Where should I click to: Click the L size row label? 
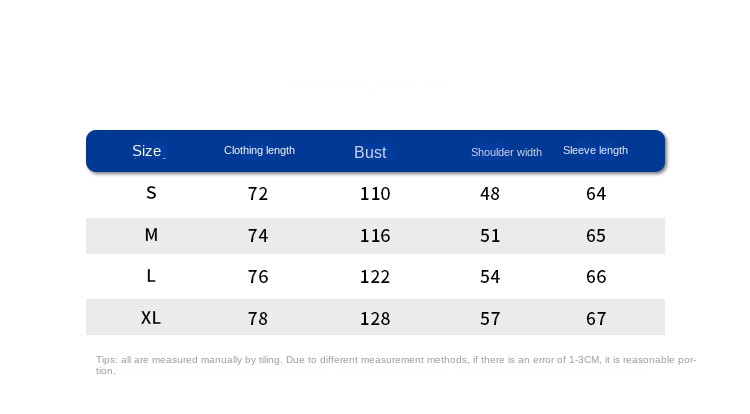[x=151, y=276]
